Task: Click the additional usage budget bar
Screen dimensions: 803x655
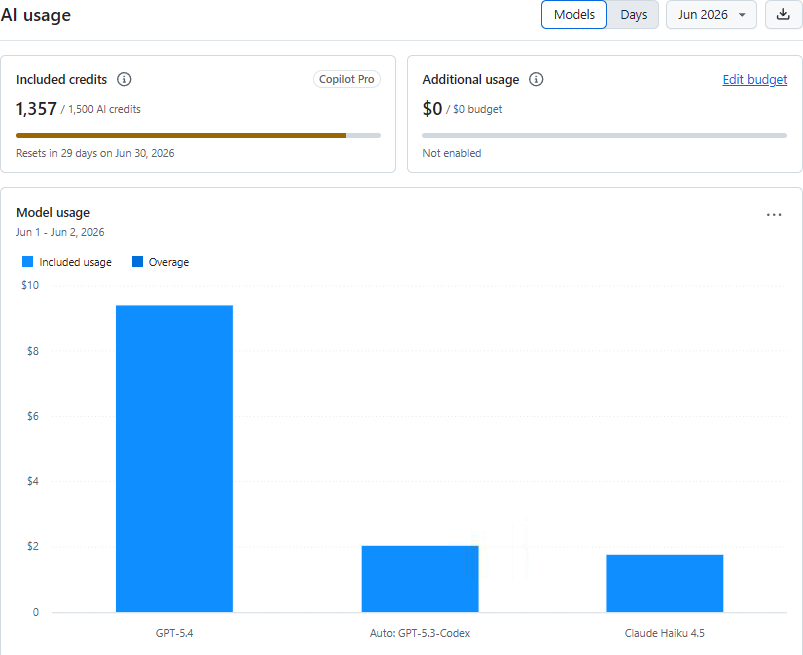Action: (604, 136)
